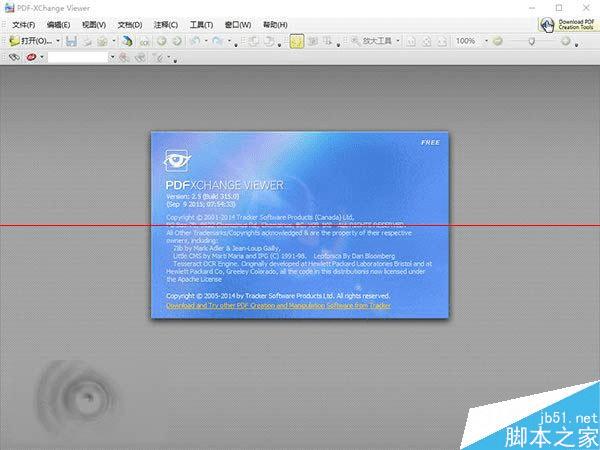Open the 放大工具 dropdown arrow

[398, 41]
